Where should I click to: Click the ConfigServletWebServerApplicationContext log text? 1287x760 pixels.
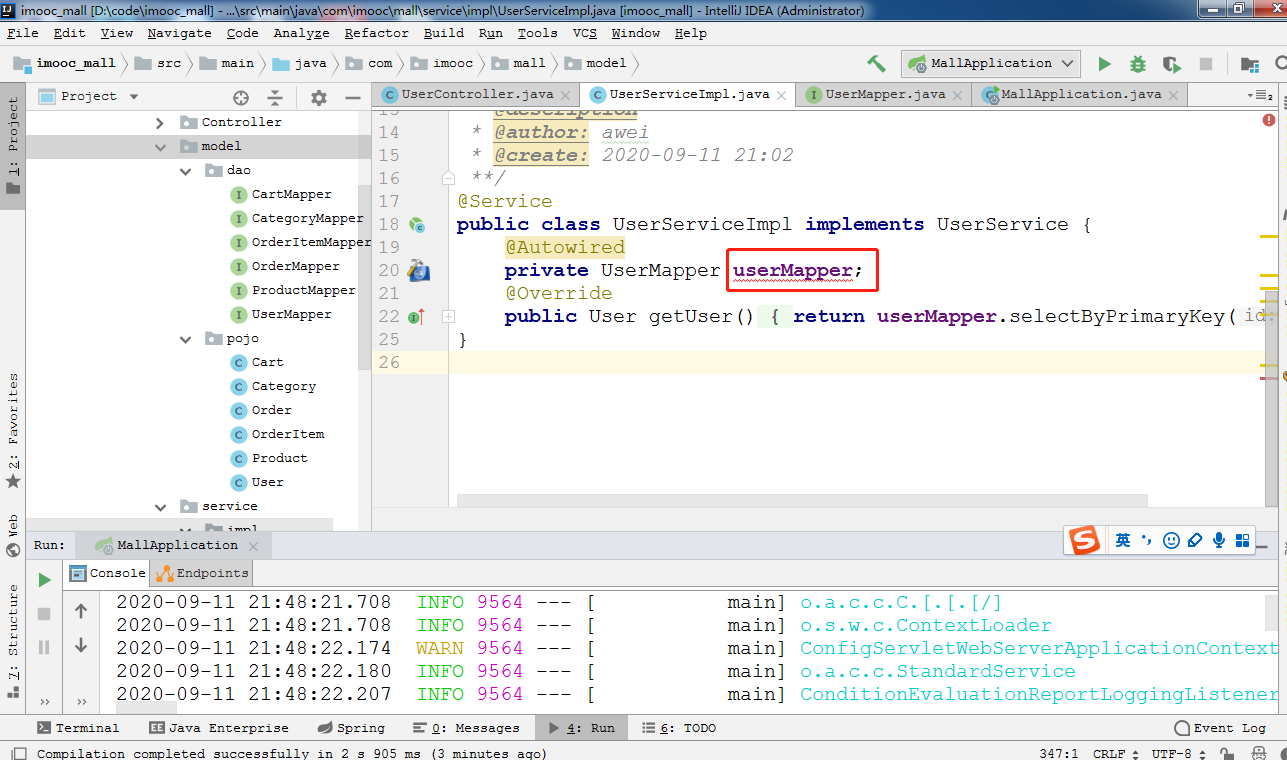(1039, 648)
